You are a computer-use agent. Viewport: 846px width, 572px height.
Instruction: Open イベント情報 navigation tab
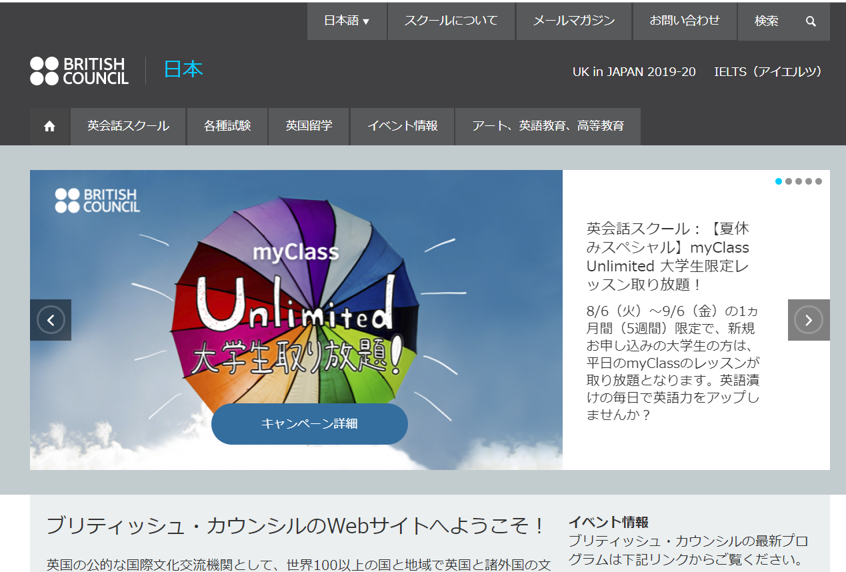[402, 126]
